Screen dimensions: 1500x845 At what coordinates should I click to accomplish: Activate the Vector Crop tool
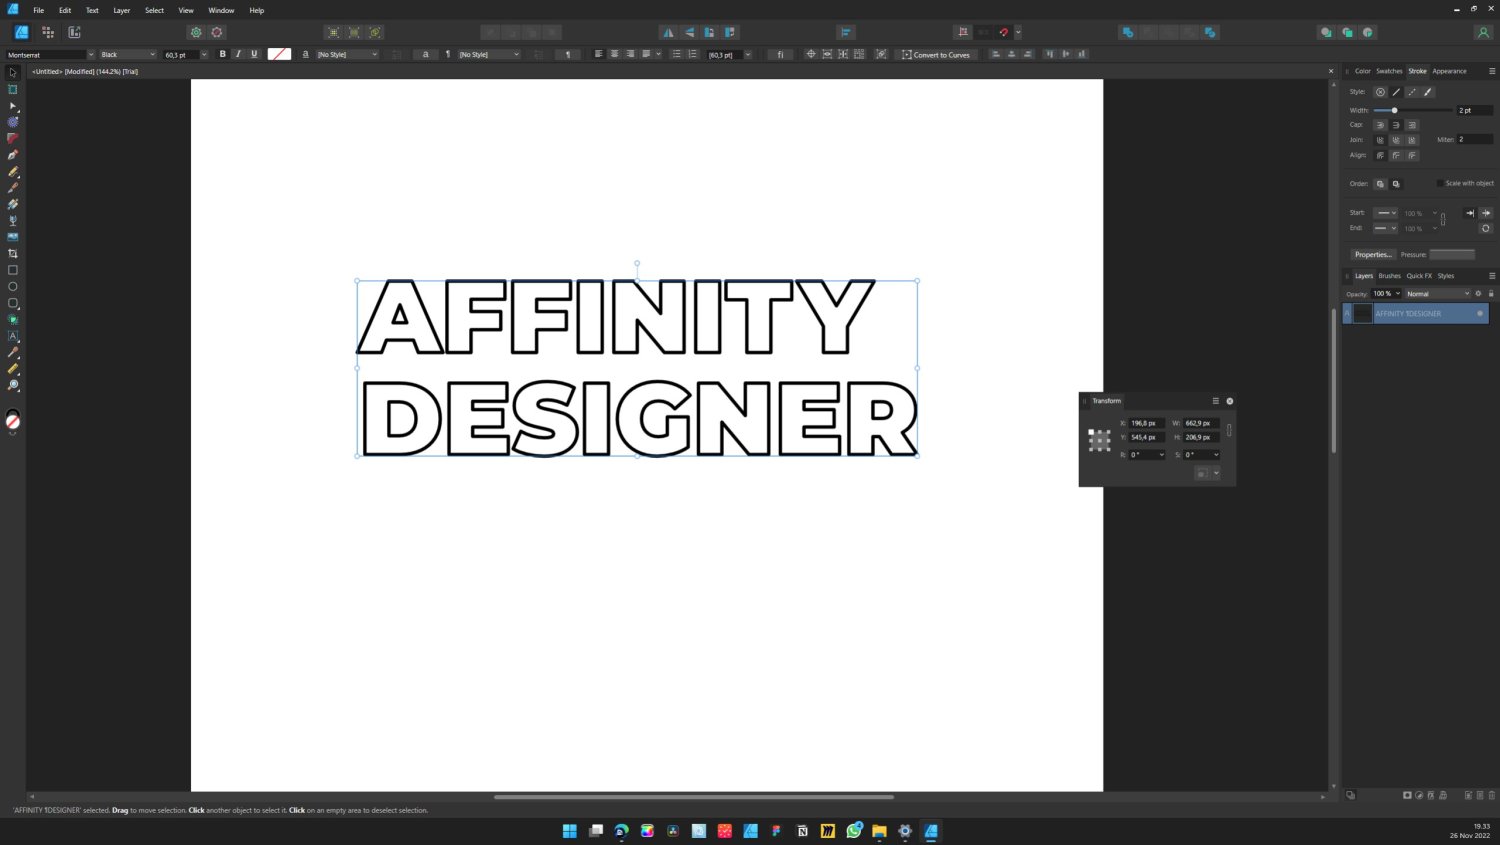[x=12, y=254]
